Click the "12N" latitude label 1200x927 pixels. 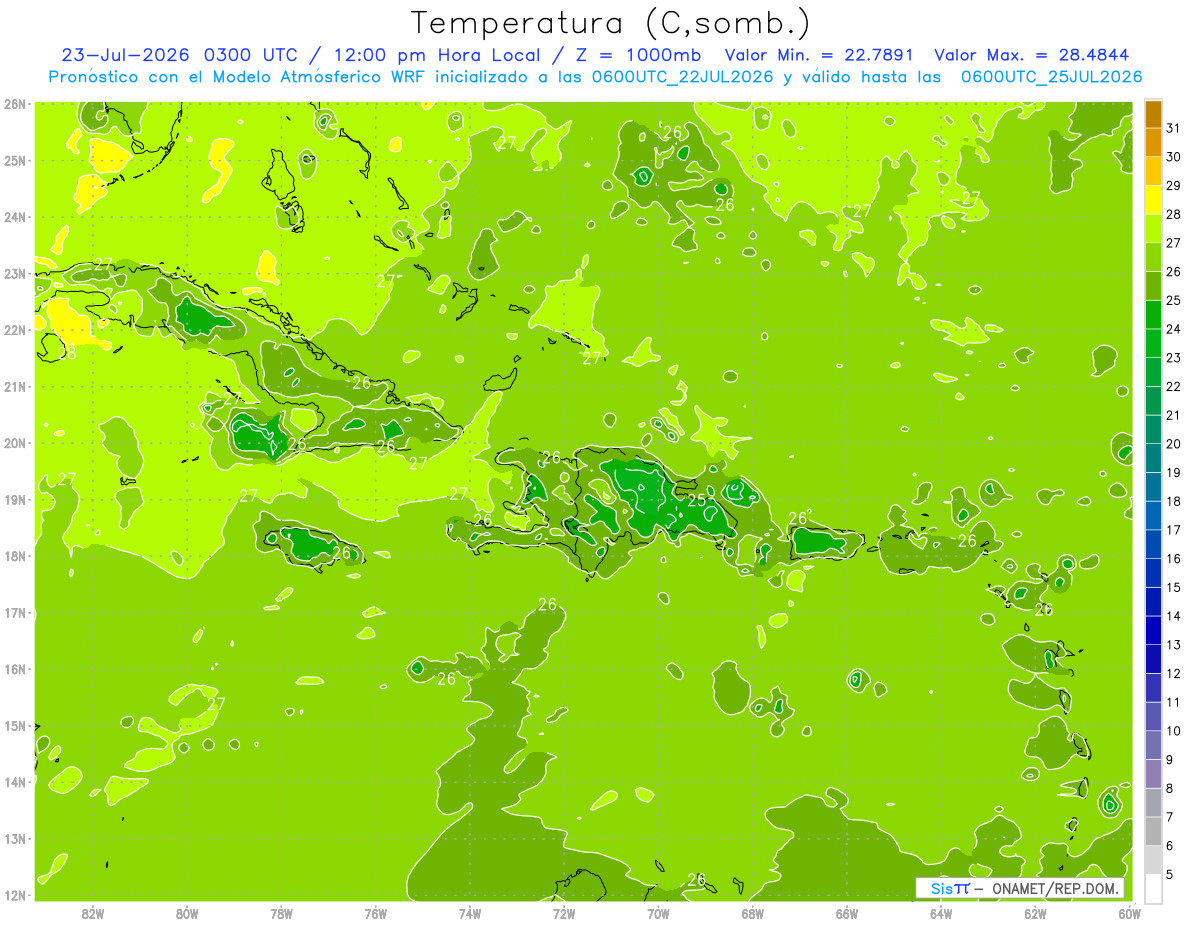point(15,895)
